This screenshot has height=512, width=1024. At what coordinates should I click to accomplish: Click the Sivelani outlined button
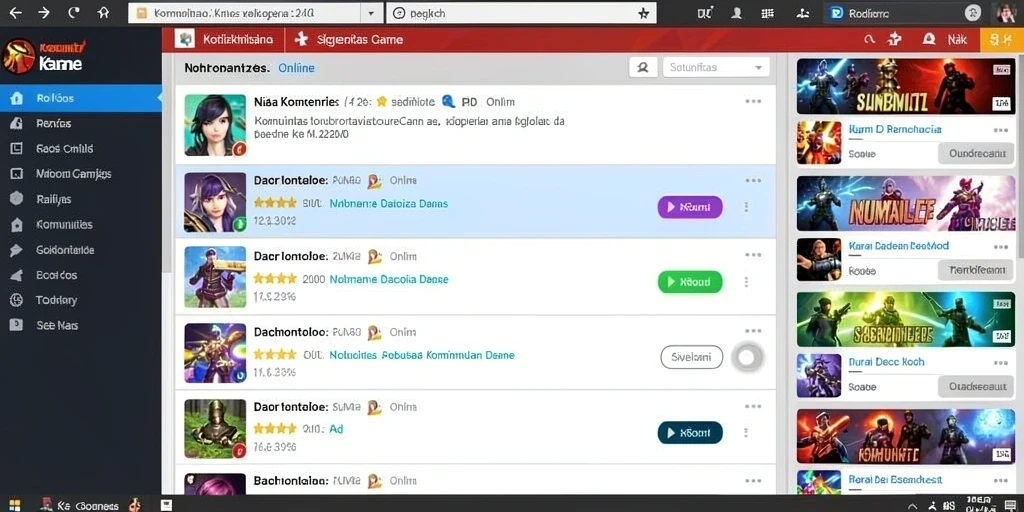[692, 357]
